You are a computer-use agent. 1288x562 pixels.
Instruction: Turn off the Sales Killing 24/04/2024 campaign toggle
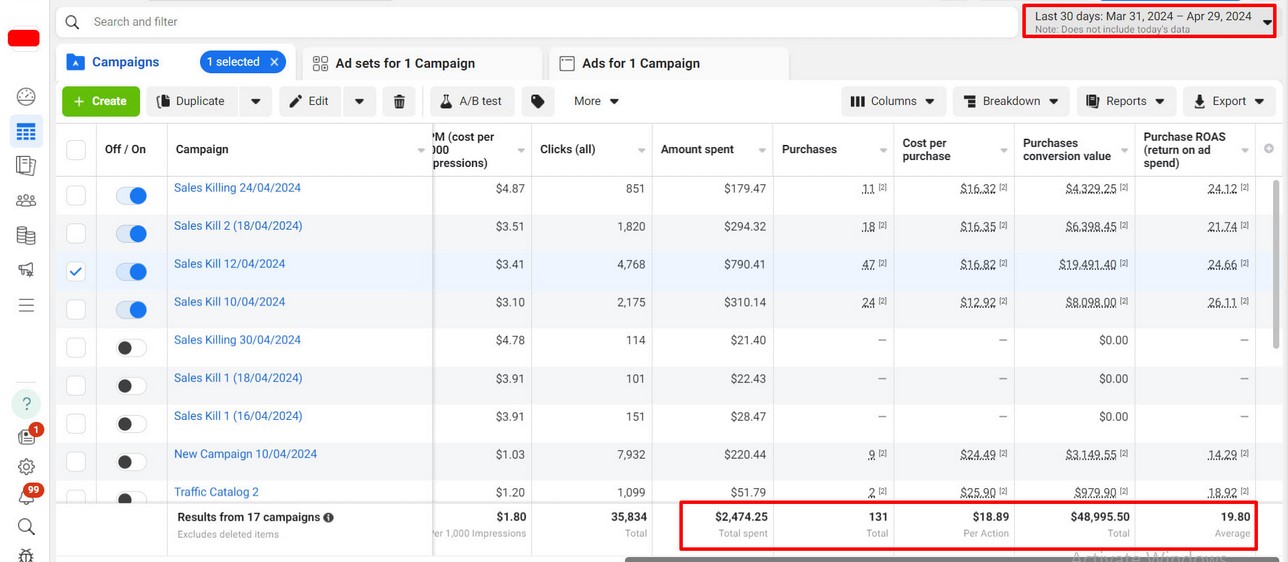click(131, 196)
